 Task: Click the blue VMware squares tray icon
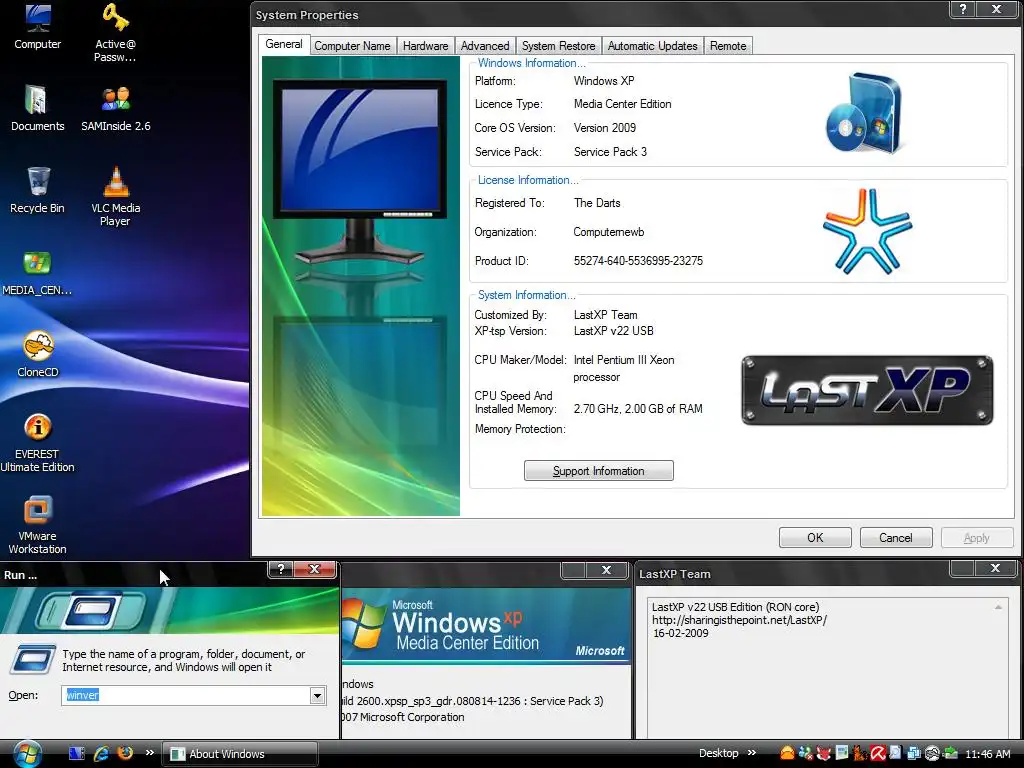pyautogui.click(x=914, y=753)
